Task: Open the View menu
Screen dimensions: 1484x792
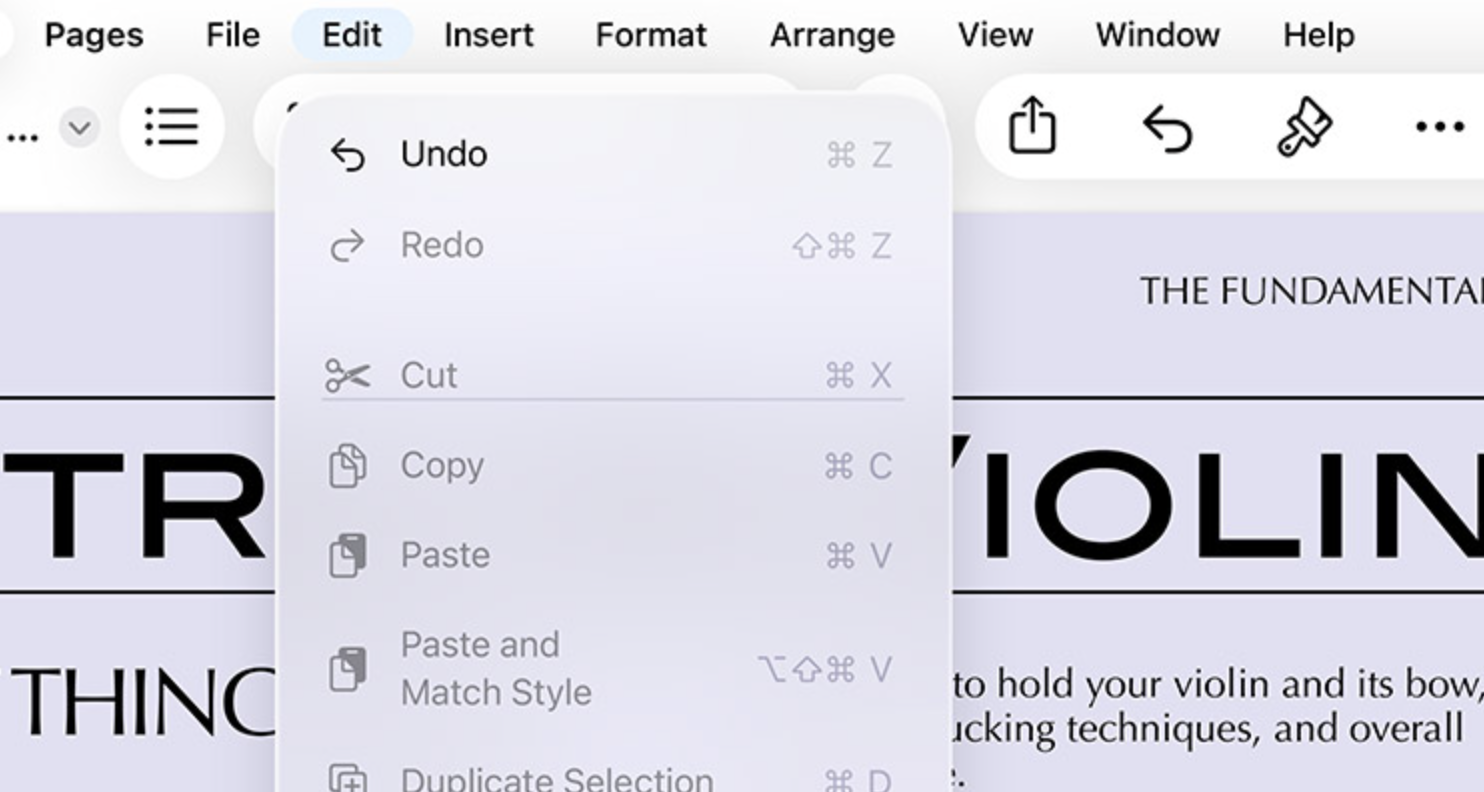Action: point(995,35)
